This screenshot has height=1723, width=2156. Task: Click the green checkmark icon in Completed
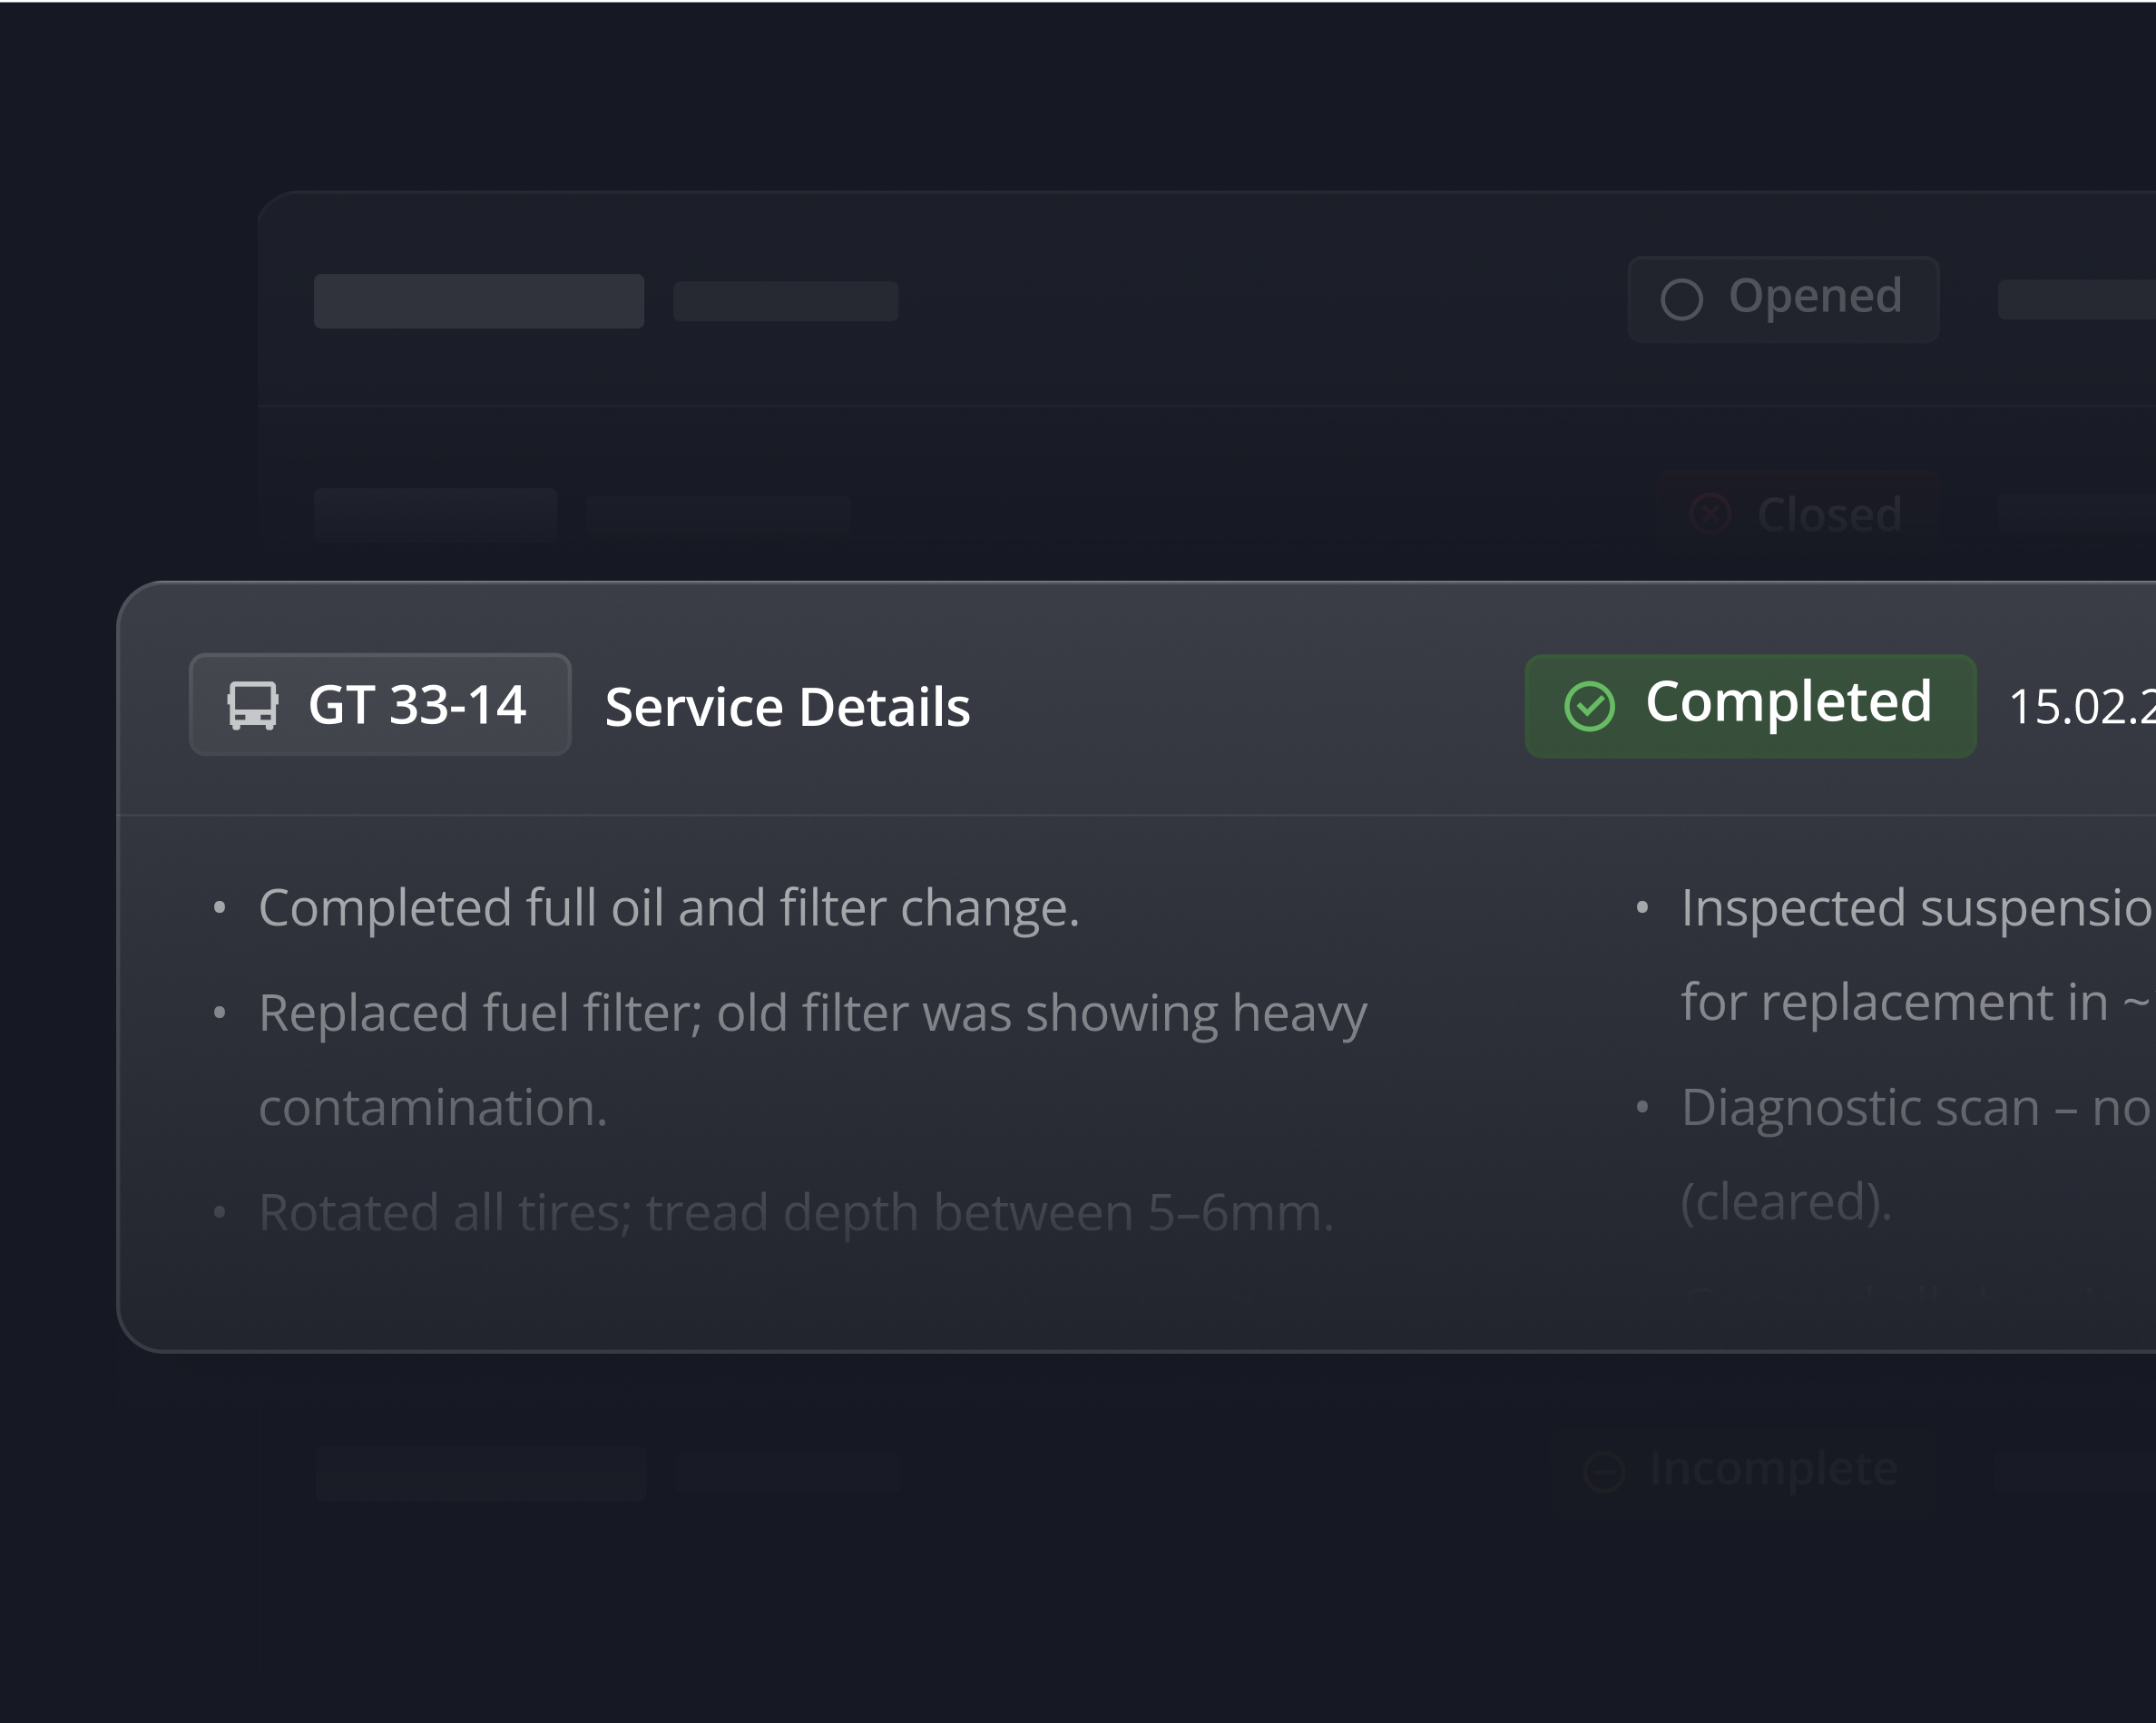[1589, 706]
